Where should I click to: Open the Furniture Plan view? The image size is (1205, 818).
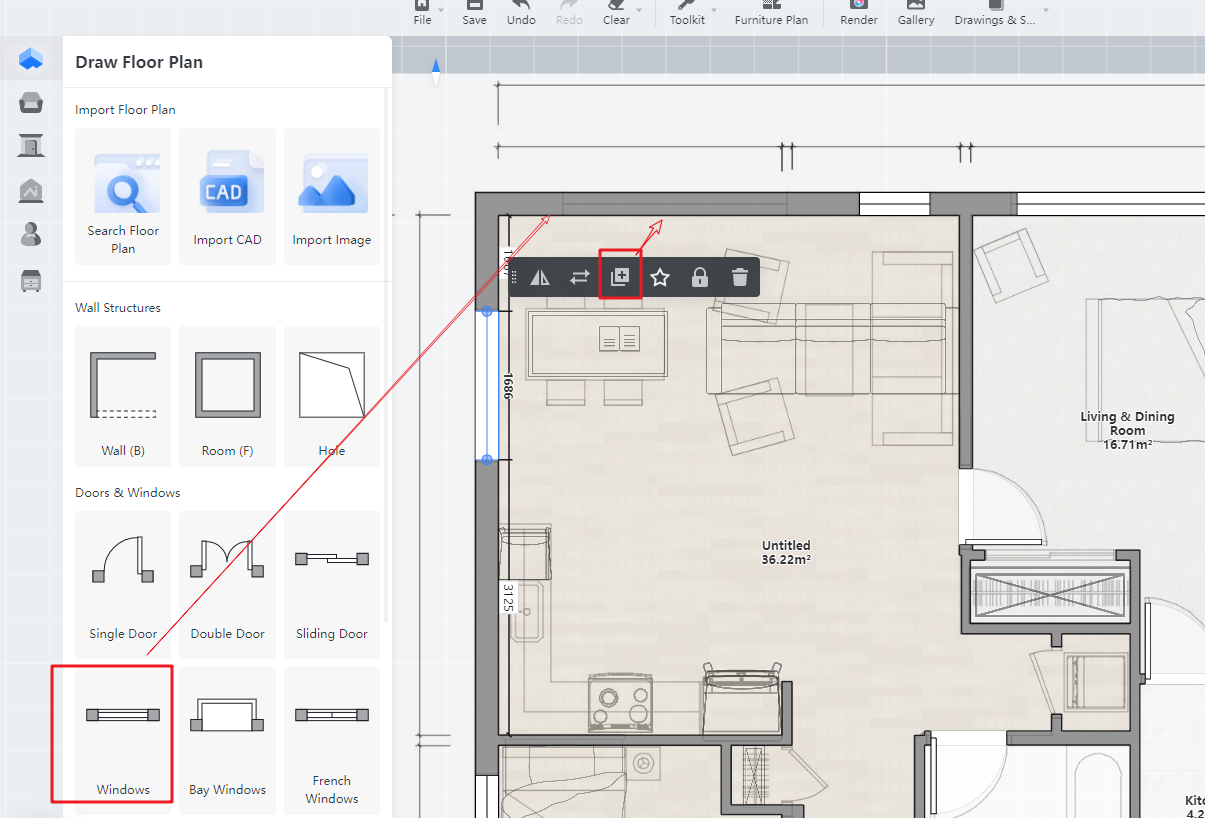(771, 13)
